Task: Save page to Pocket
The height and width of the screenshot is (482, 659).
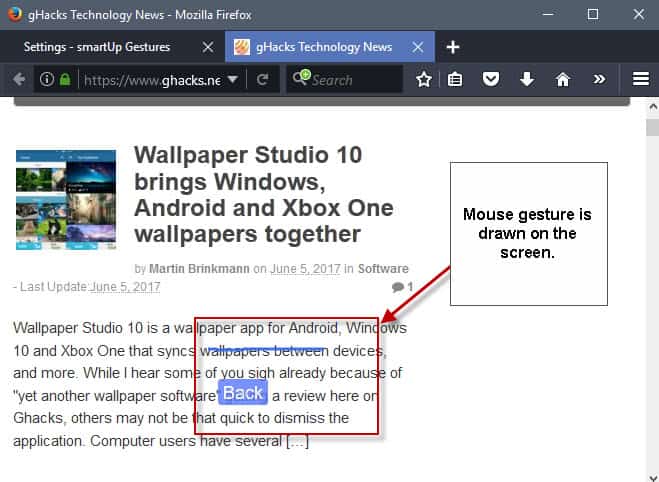Action: [490, 79]
